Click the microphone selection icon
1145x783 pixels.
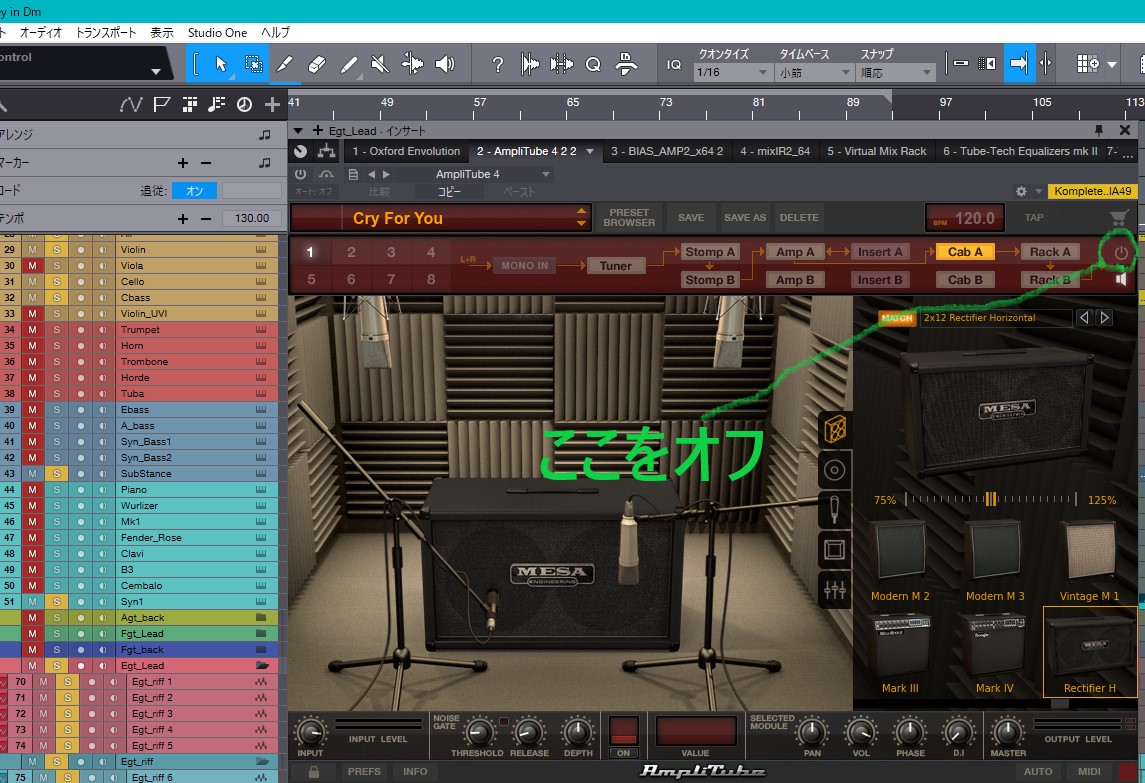pos(835,509)
